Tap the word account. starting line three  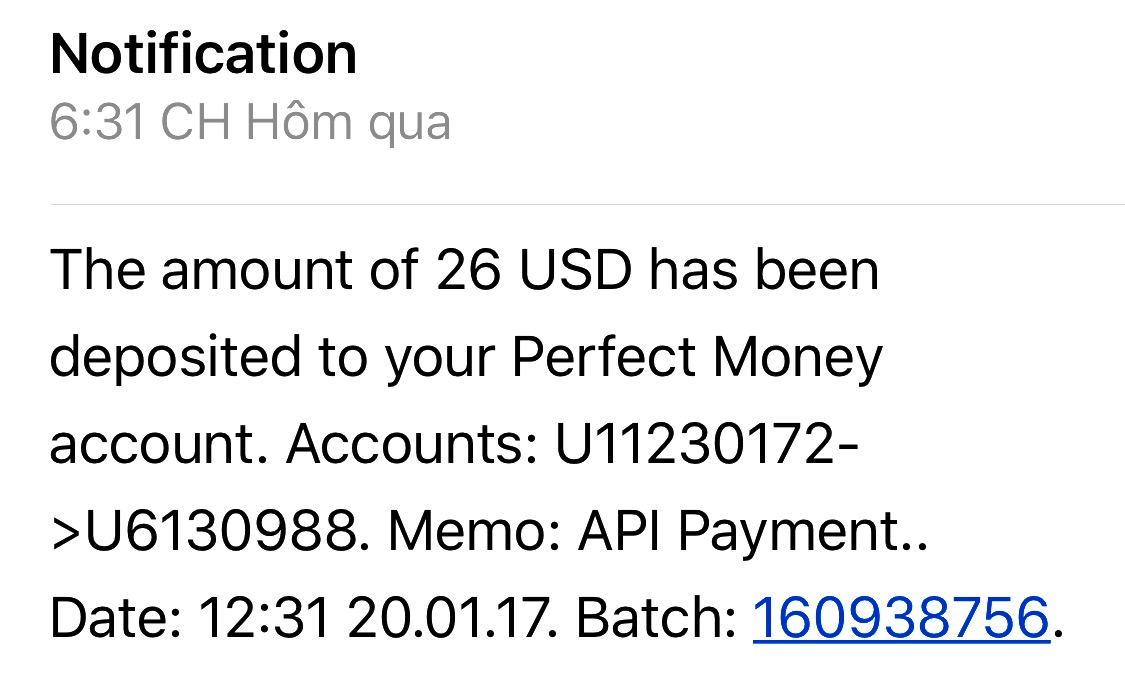[160, 444]
